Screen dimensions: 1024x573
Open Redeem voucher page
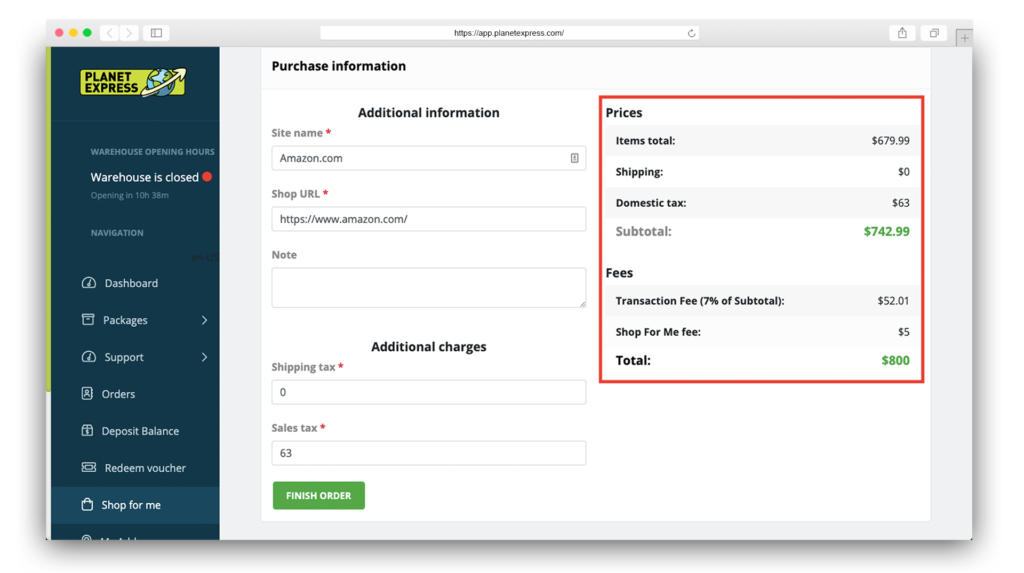click(x=145, y=468)
